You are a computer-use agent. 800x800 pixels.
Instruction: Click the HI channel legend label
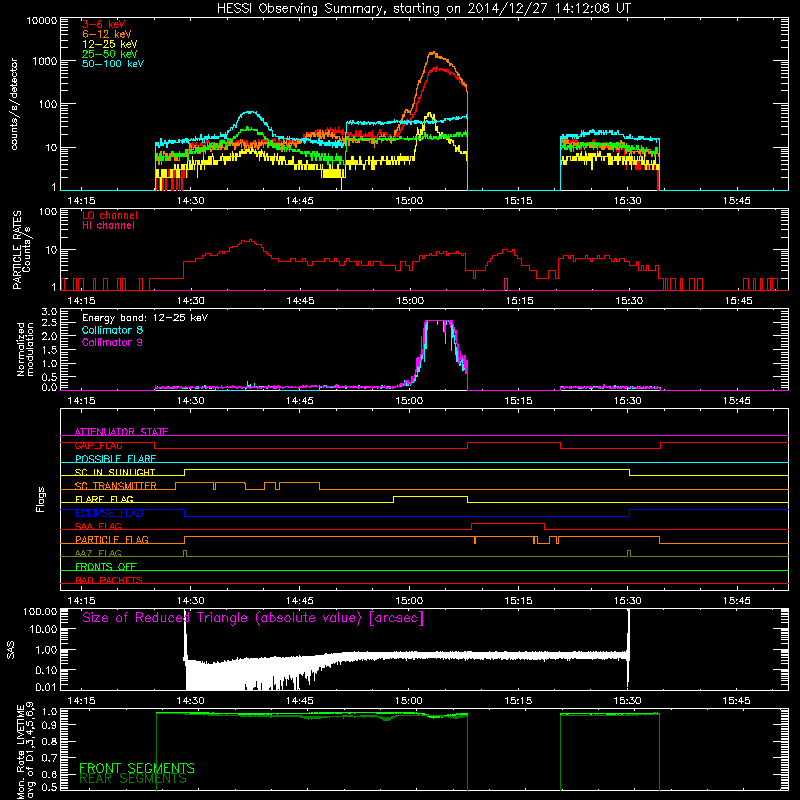point(108,226)
